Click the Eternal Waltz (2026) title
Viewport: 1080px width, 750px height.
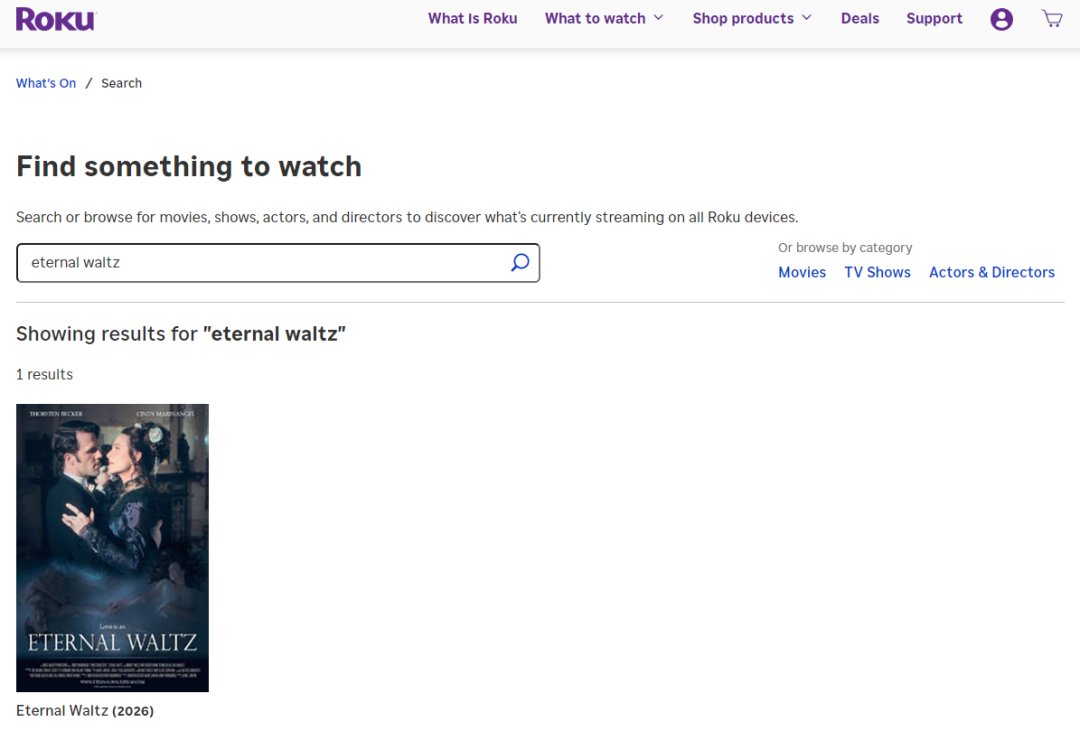click(85, 711)
